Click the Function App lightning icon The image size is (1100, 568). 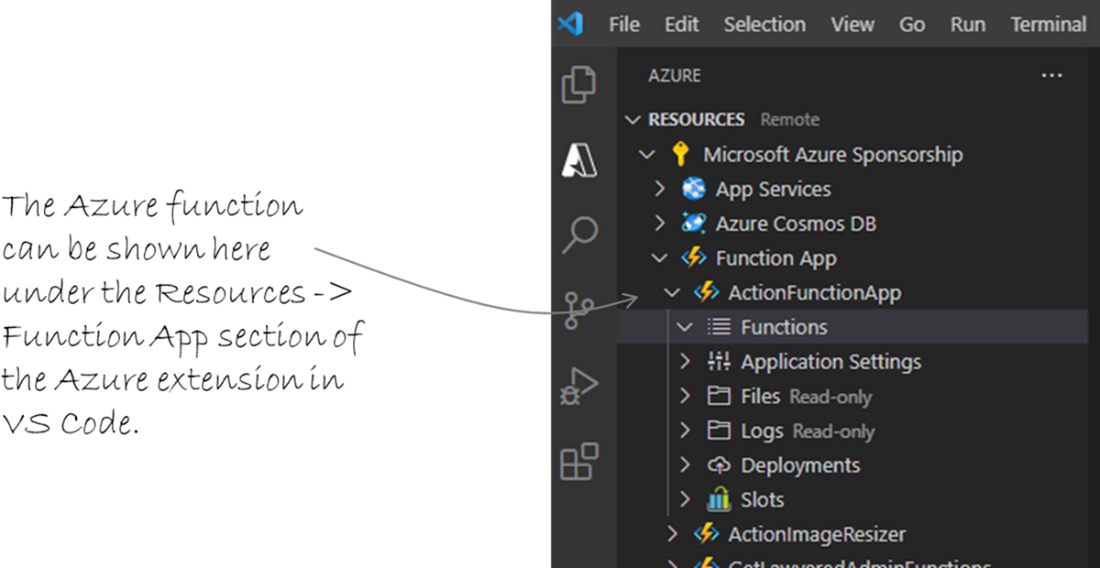click(x=694, y=258)
